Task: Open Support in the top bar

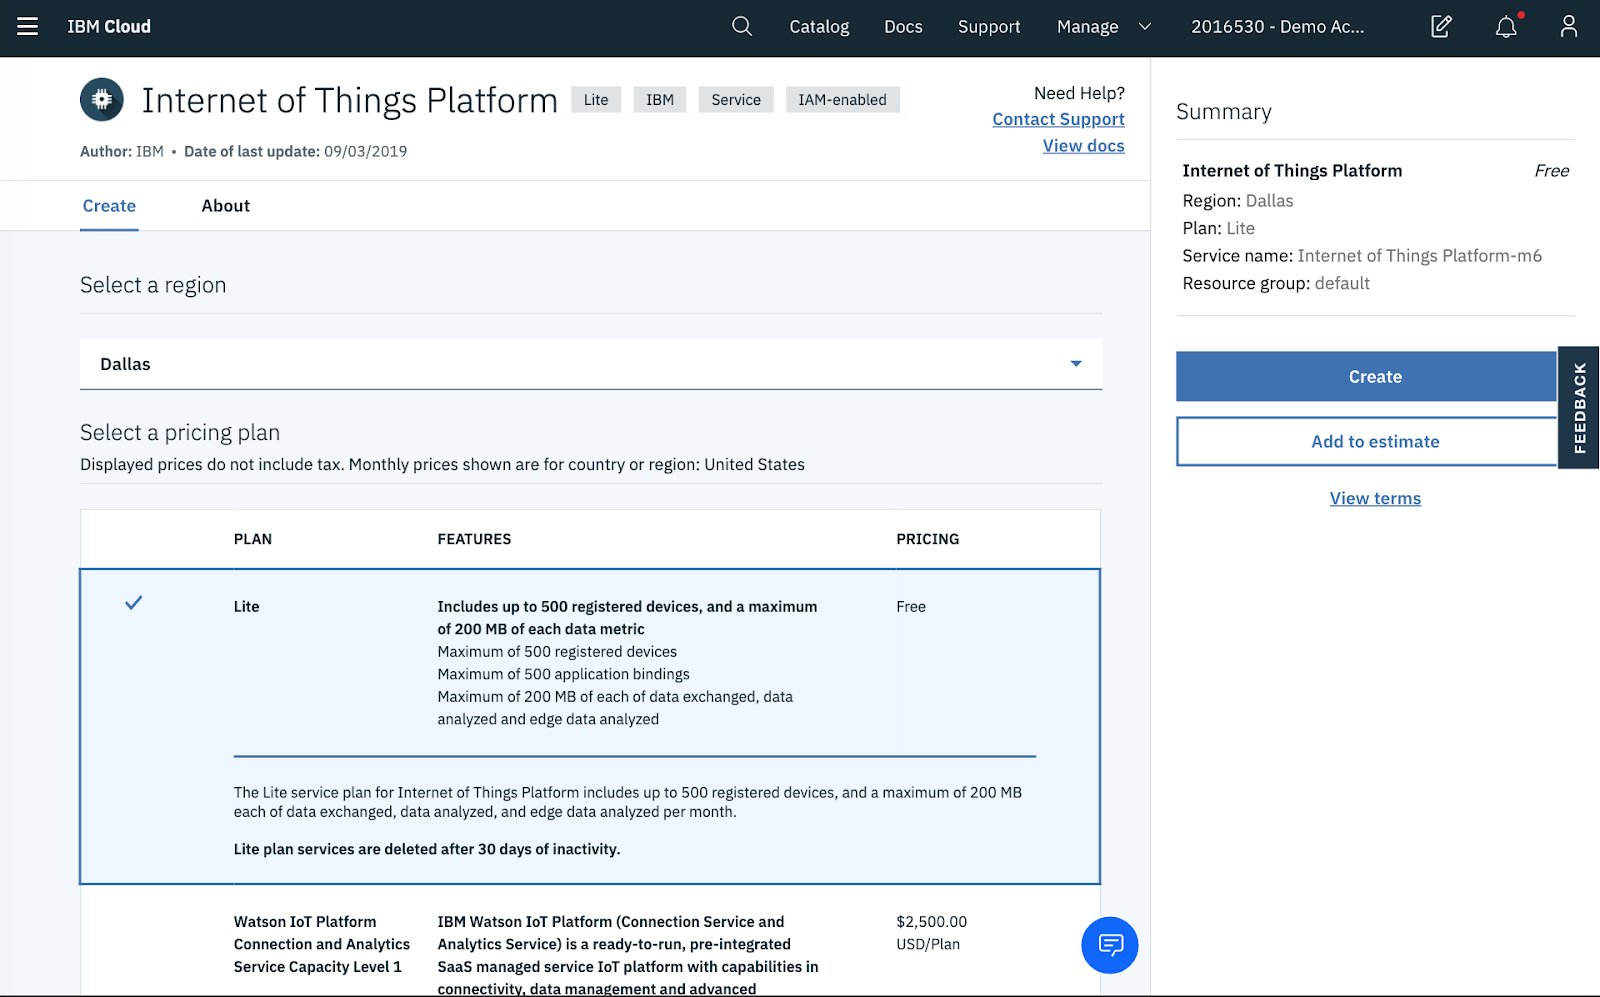Action: 989,27
